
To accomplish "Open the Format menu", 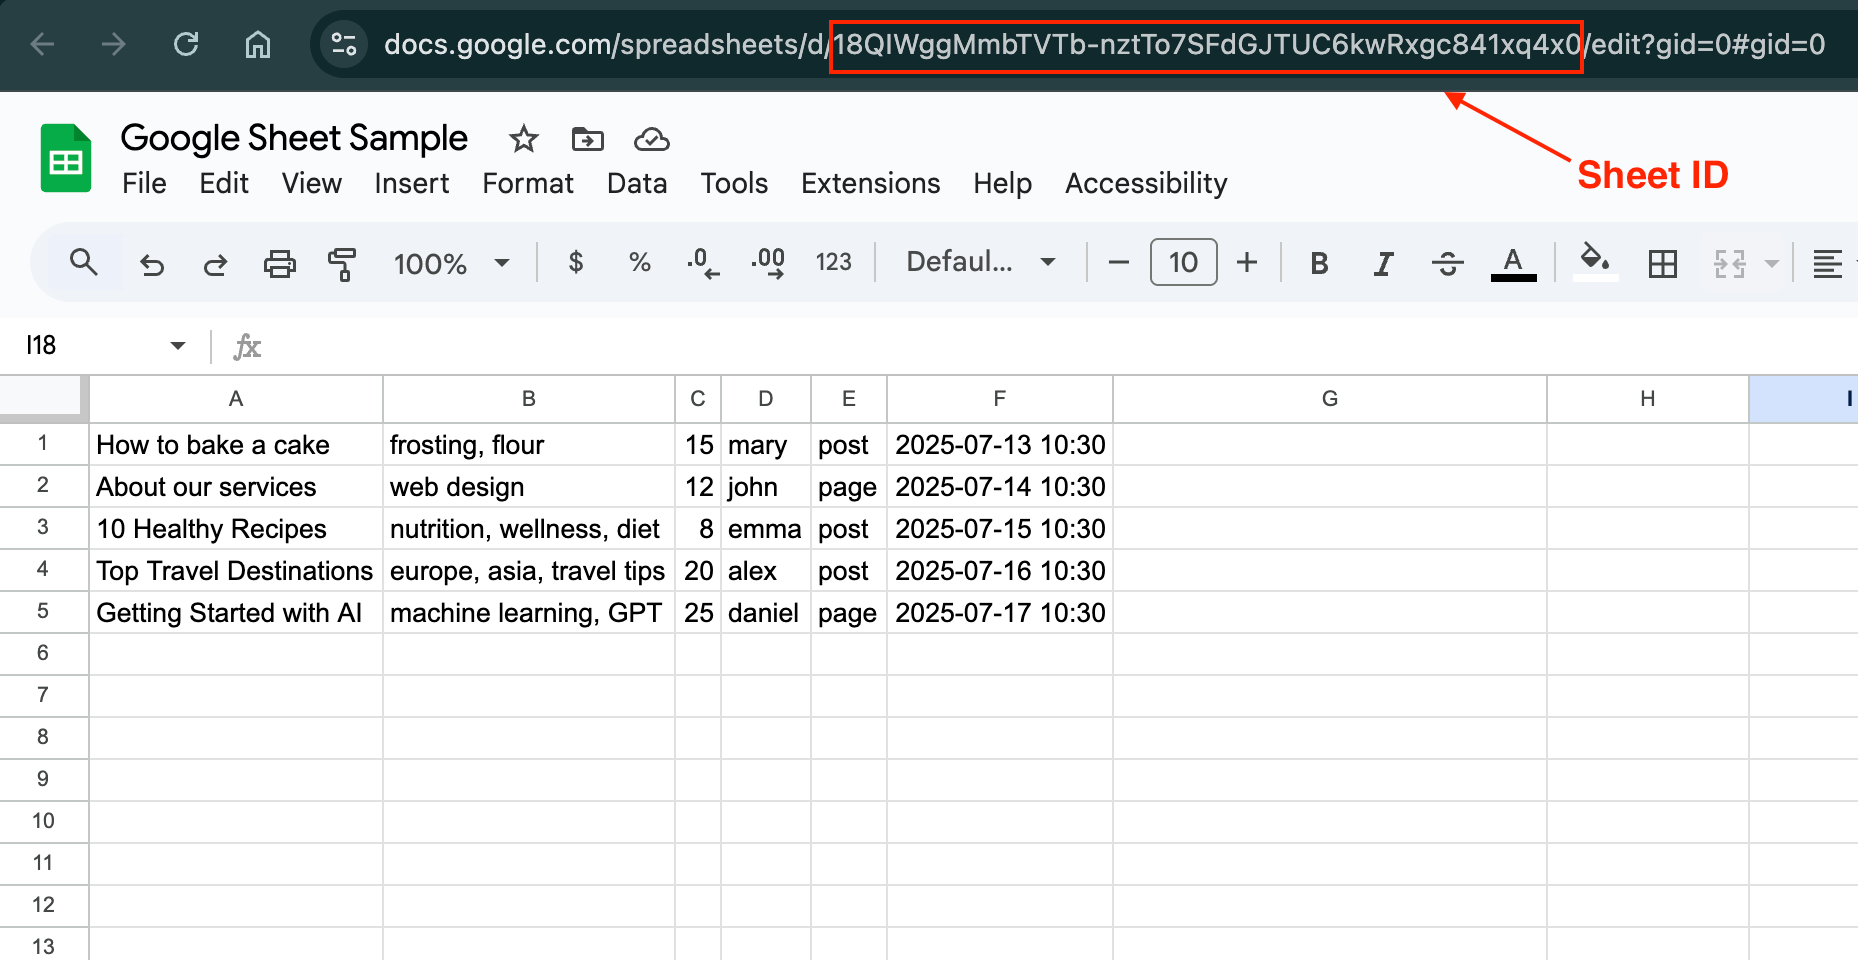I will (528, 183).
